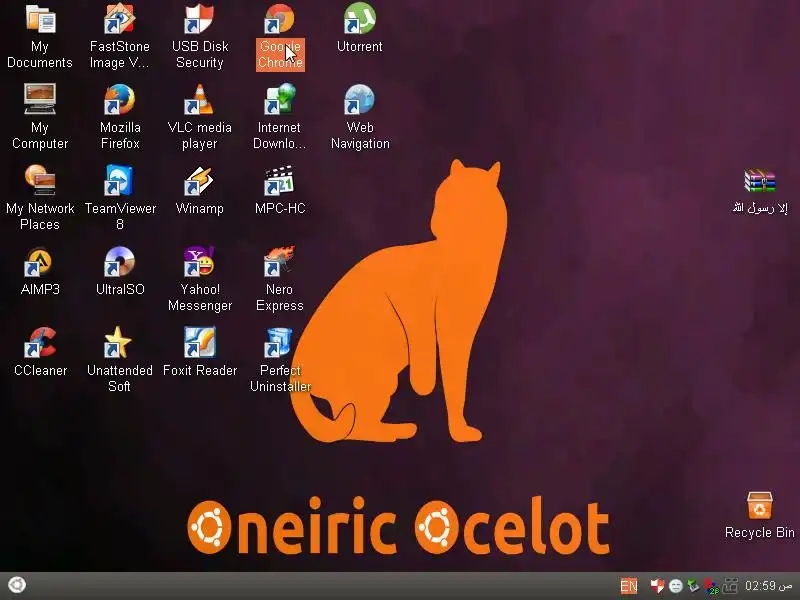Switch the EN language indicator
This screenshot has width=800, height=600.
629,586
